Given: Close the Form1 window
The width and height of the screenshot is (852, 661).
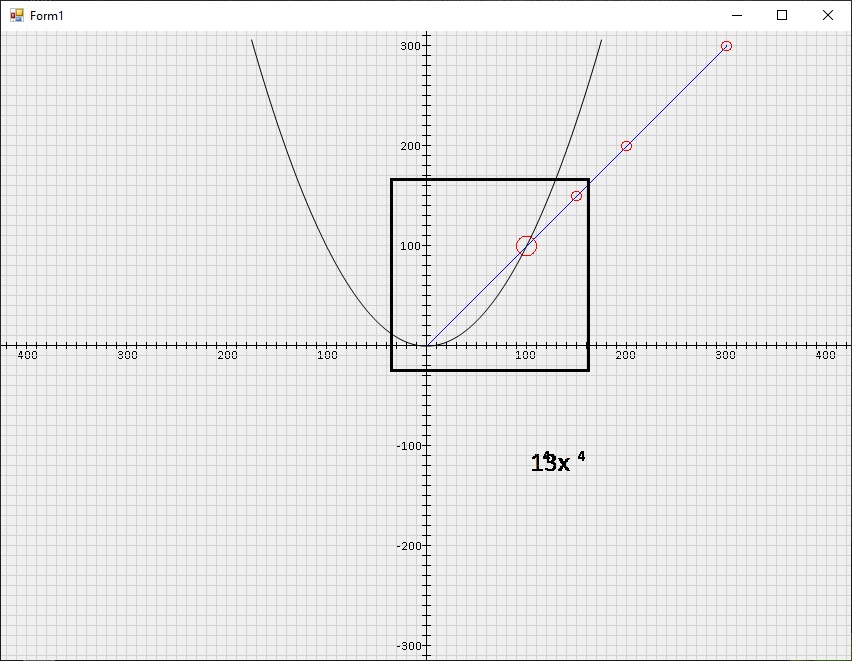Looking at the screenshot, I should 827,15.
